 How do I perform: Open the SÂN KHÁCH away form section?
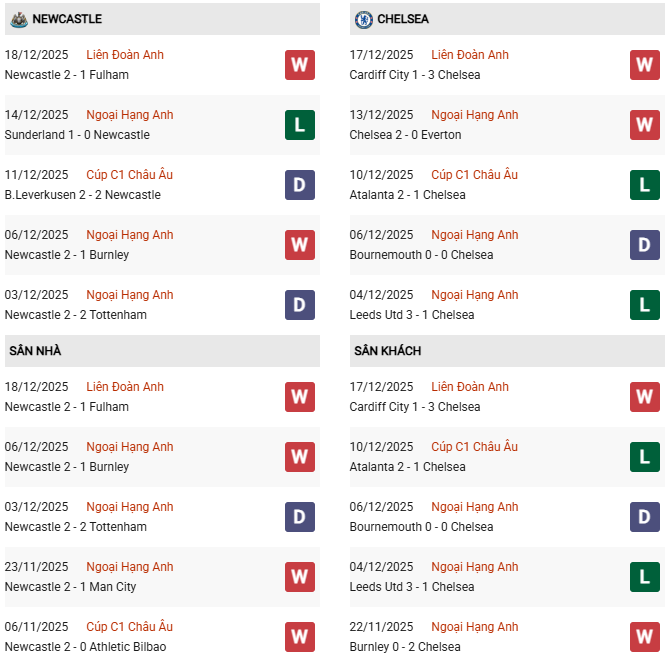click(387, 351)
